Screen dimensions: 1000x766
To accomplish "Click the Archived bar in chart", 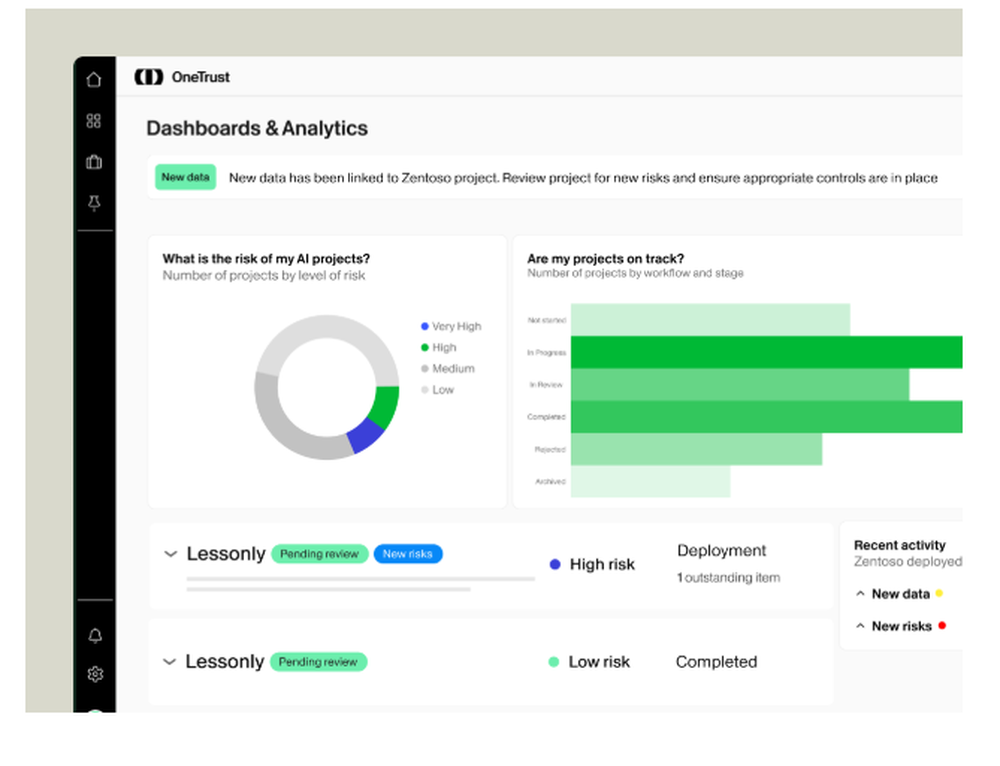I will pos(651,482).
